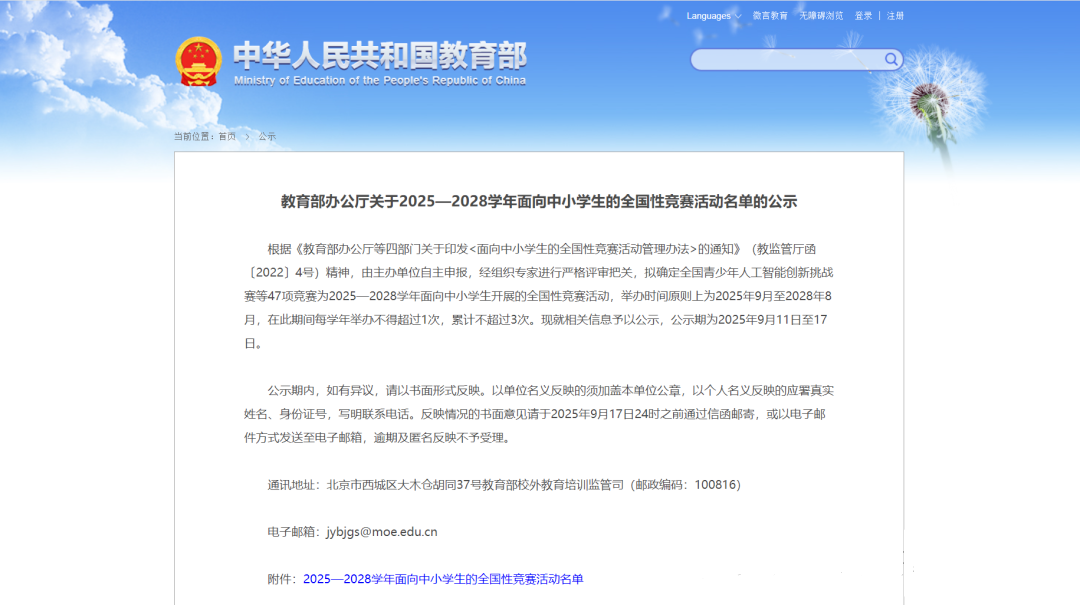Click 登录 to log in

point(863,16)
